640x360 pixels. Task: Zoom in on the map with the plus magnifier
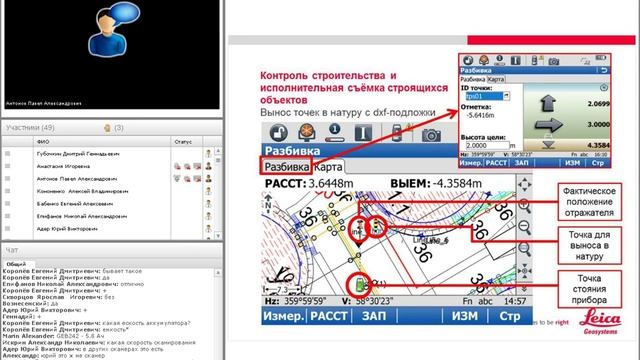(x=524, y=206)
